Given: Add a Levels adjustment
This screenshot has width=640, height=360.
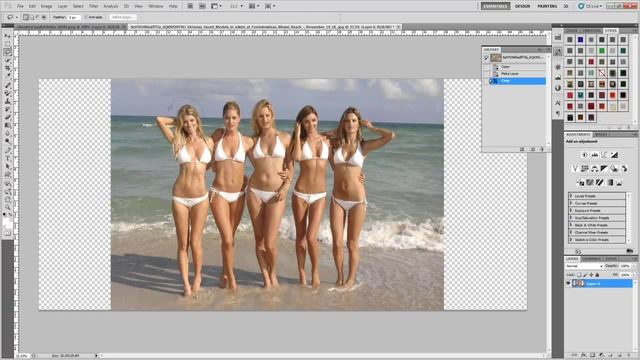Looking at the screenshot, I should pos(595,155).
